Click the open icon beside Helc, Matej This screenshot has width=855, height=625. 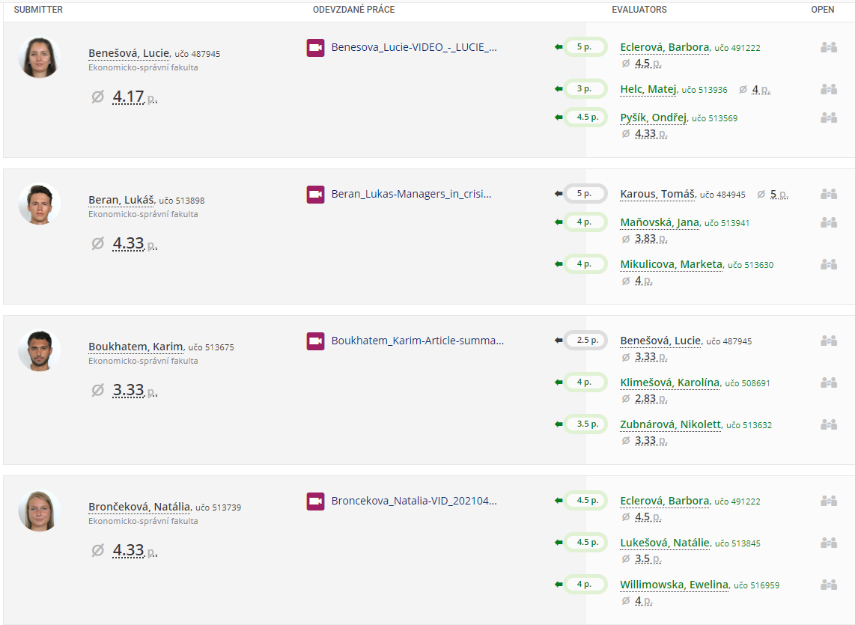(828, 89)
